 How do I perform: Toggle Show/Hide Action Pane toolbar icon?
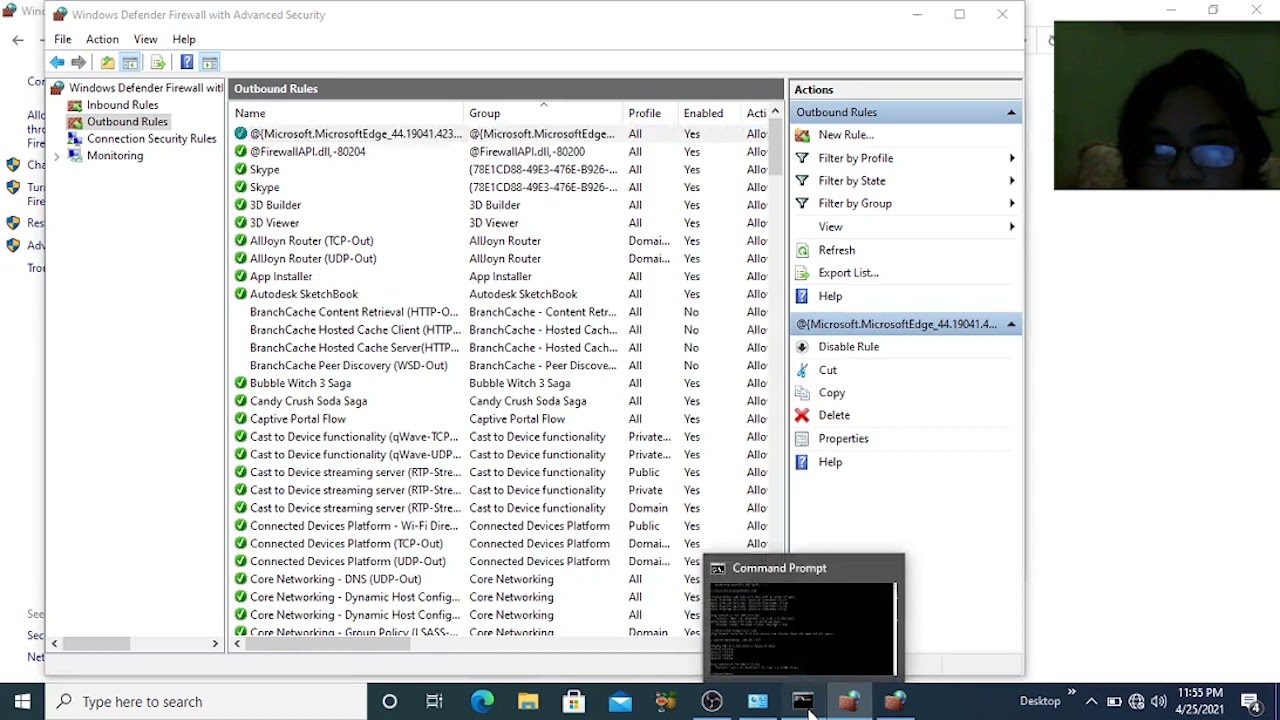click(x=210, y=62)
